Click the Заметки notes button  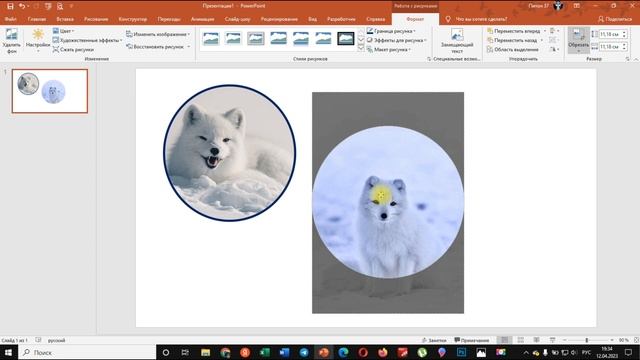click(x=434, y=340)
